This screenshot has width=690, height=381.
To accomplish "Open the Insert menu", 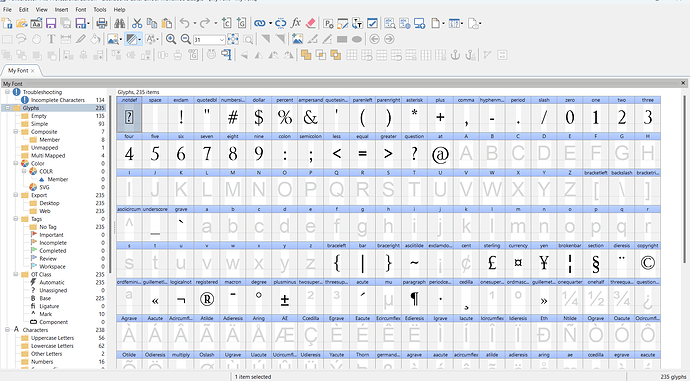I will (x=62, y=9).
